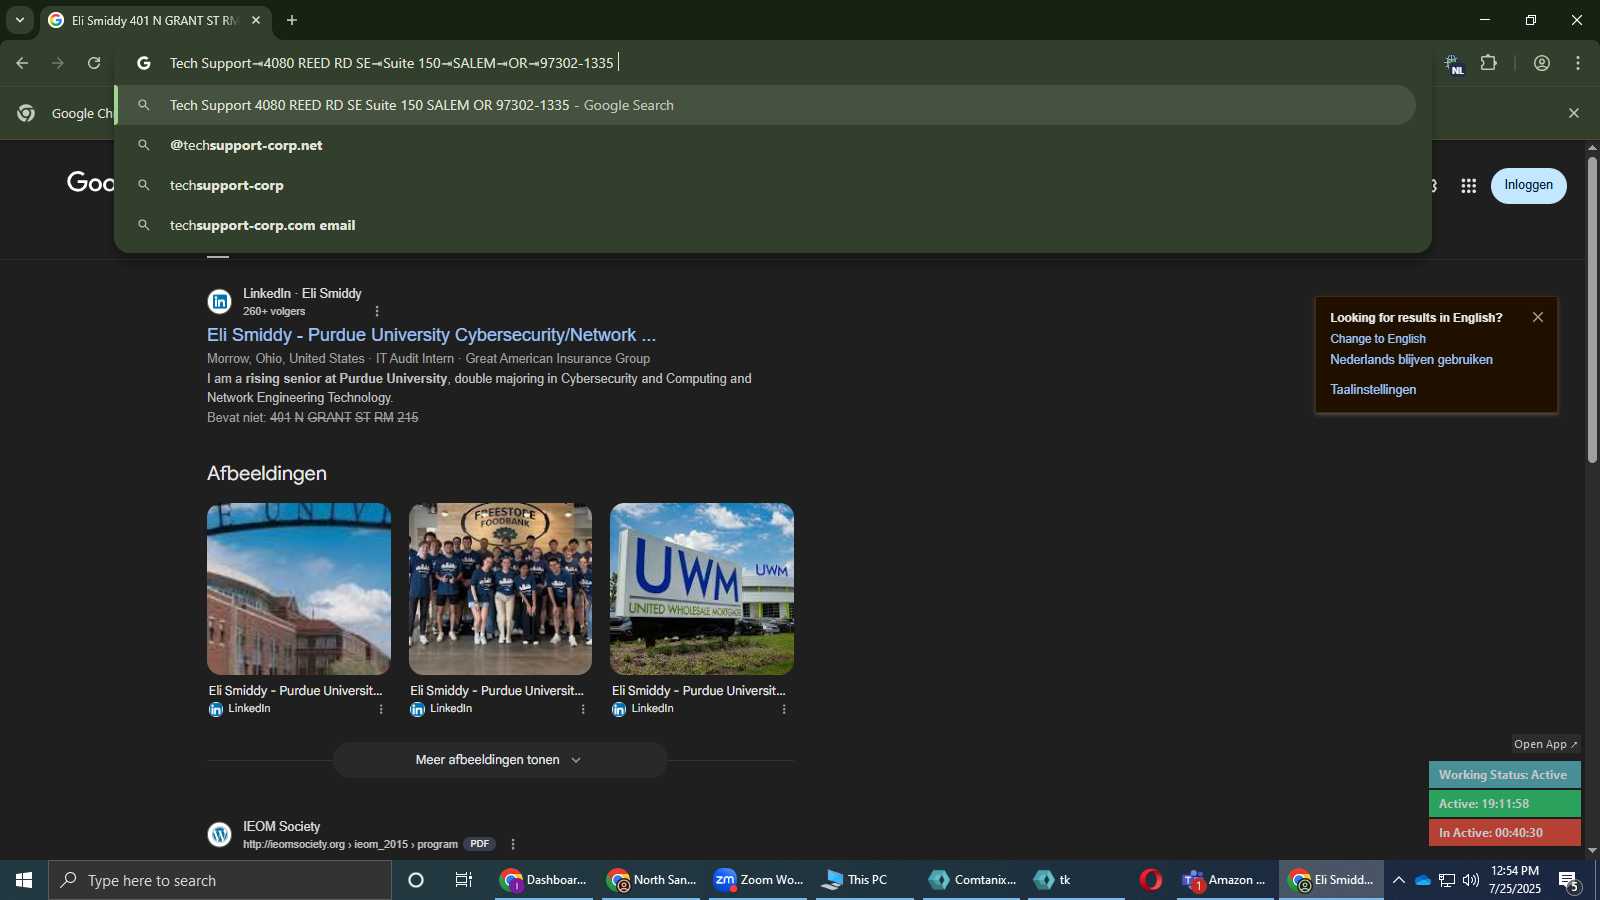Click Nederlands blijven gebruiken link
This screenshot has width=1600, height=900.
1411,360
